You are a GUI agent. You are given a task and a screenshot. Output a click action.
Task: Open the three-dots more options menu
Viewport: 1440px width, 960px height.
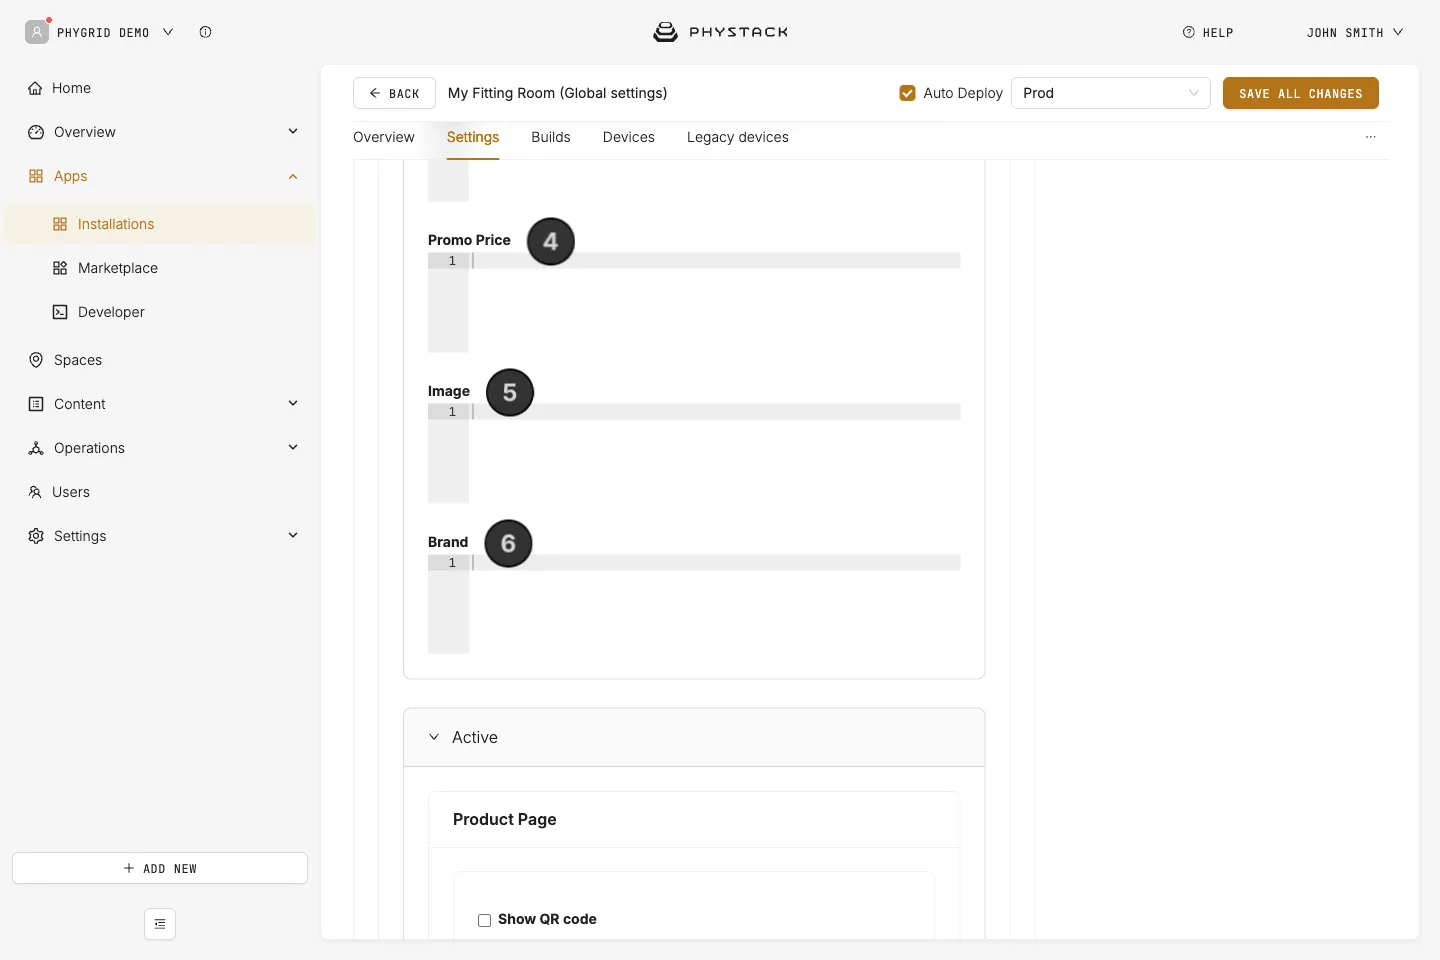1371,137
